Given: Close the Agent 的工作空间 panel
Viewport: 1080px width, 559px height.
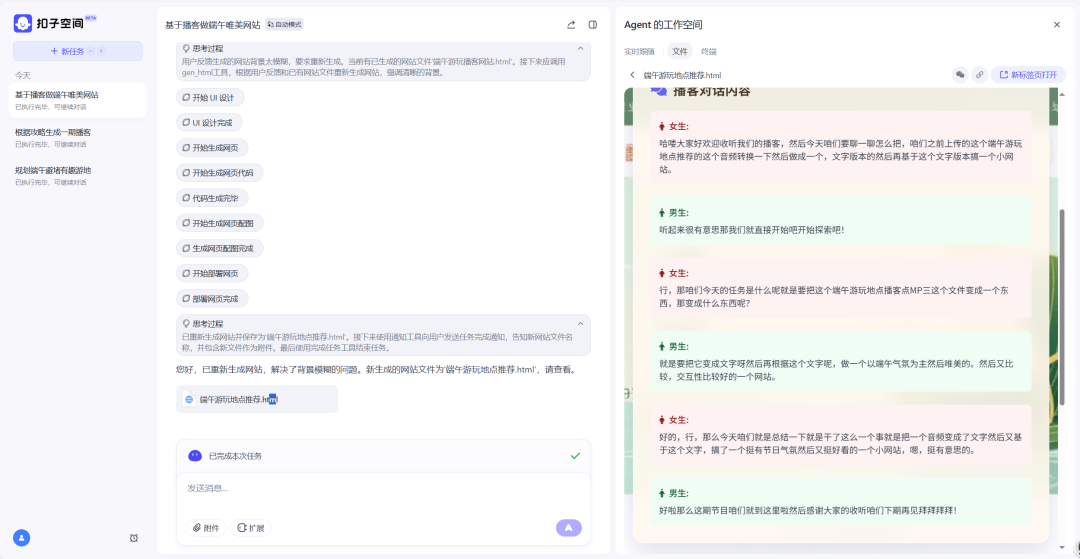Looking at the screenshot, I should tap(1057, 25).
